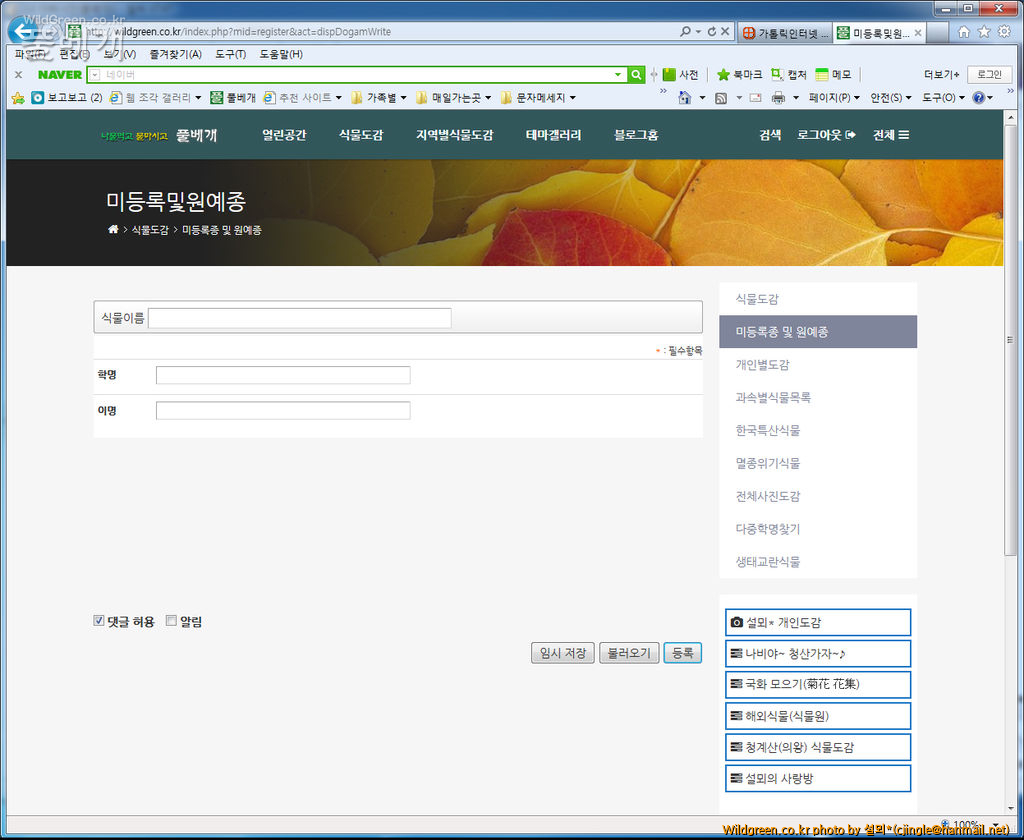Click the browser back arrow button
The width and height of the screenshot is (1024, 840).
pos(24,31)
